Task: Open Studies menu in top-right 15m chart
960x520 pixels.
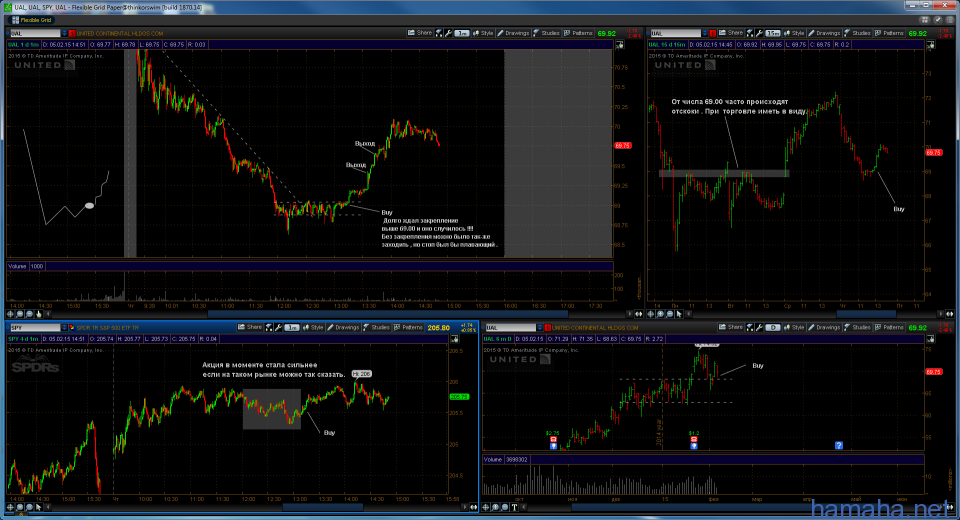Action: click(857, 33)
